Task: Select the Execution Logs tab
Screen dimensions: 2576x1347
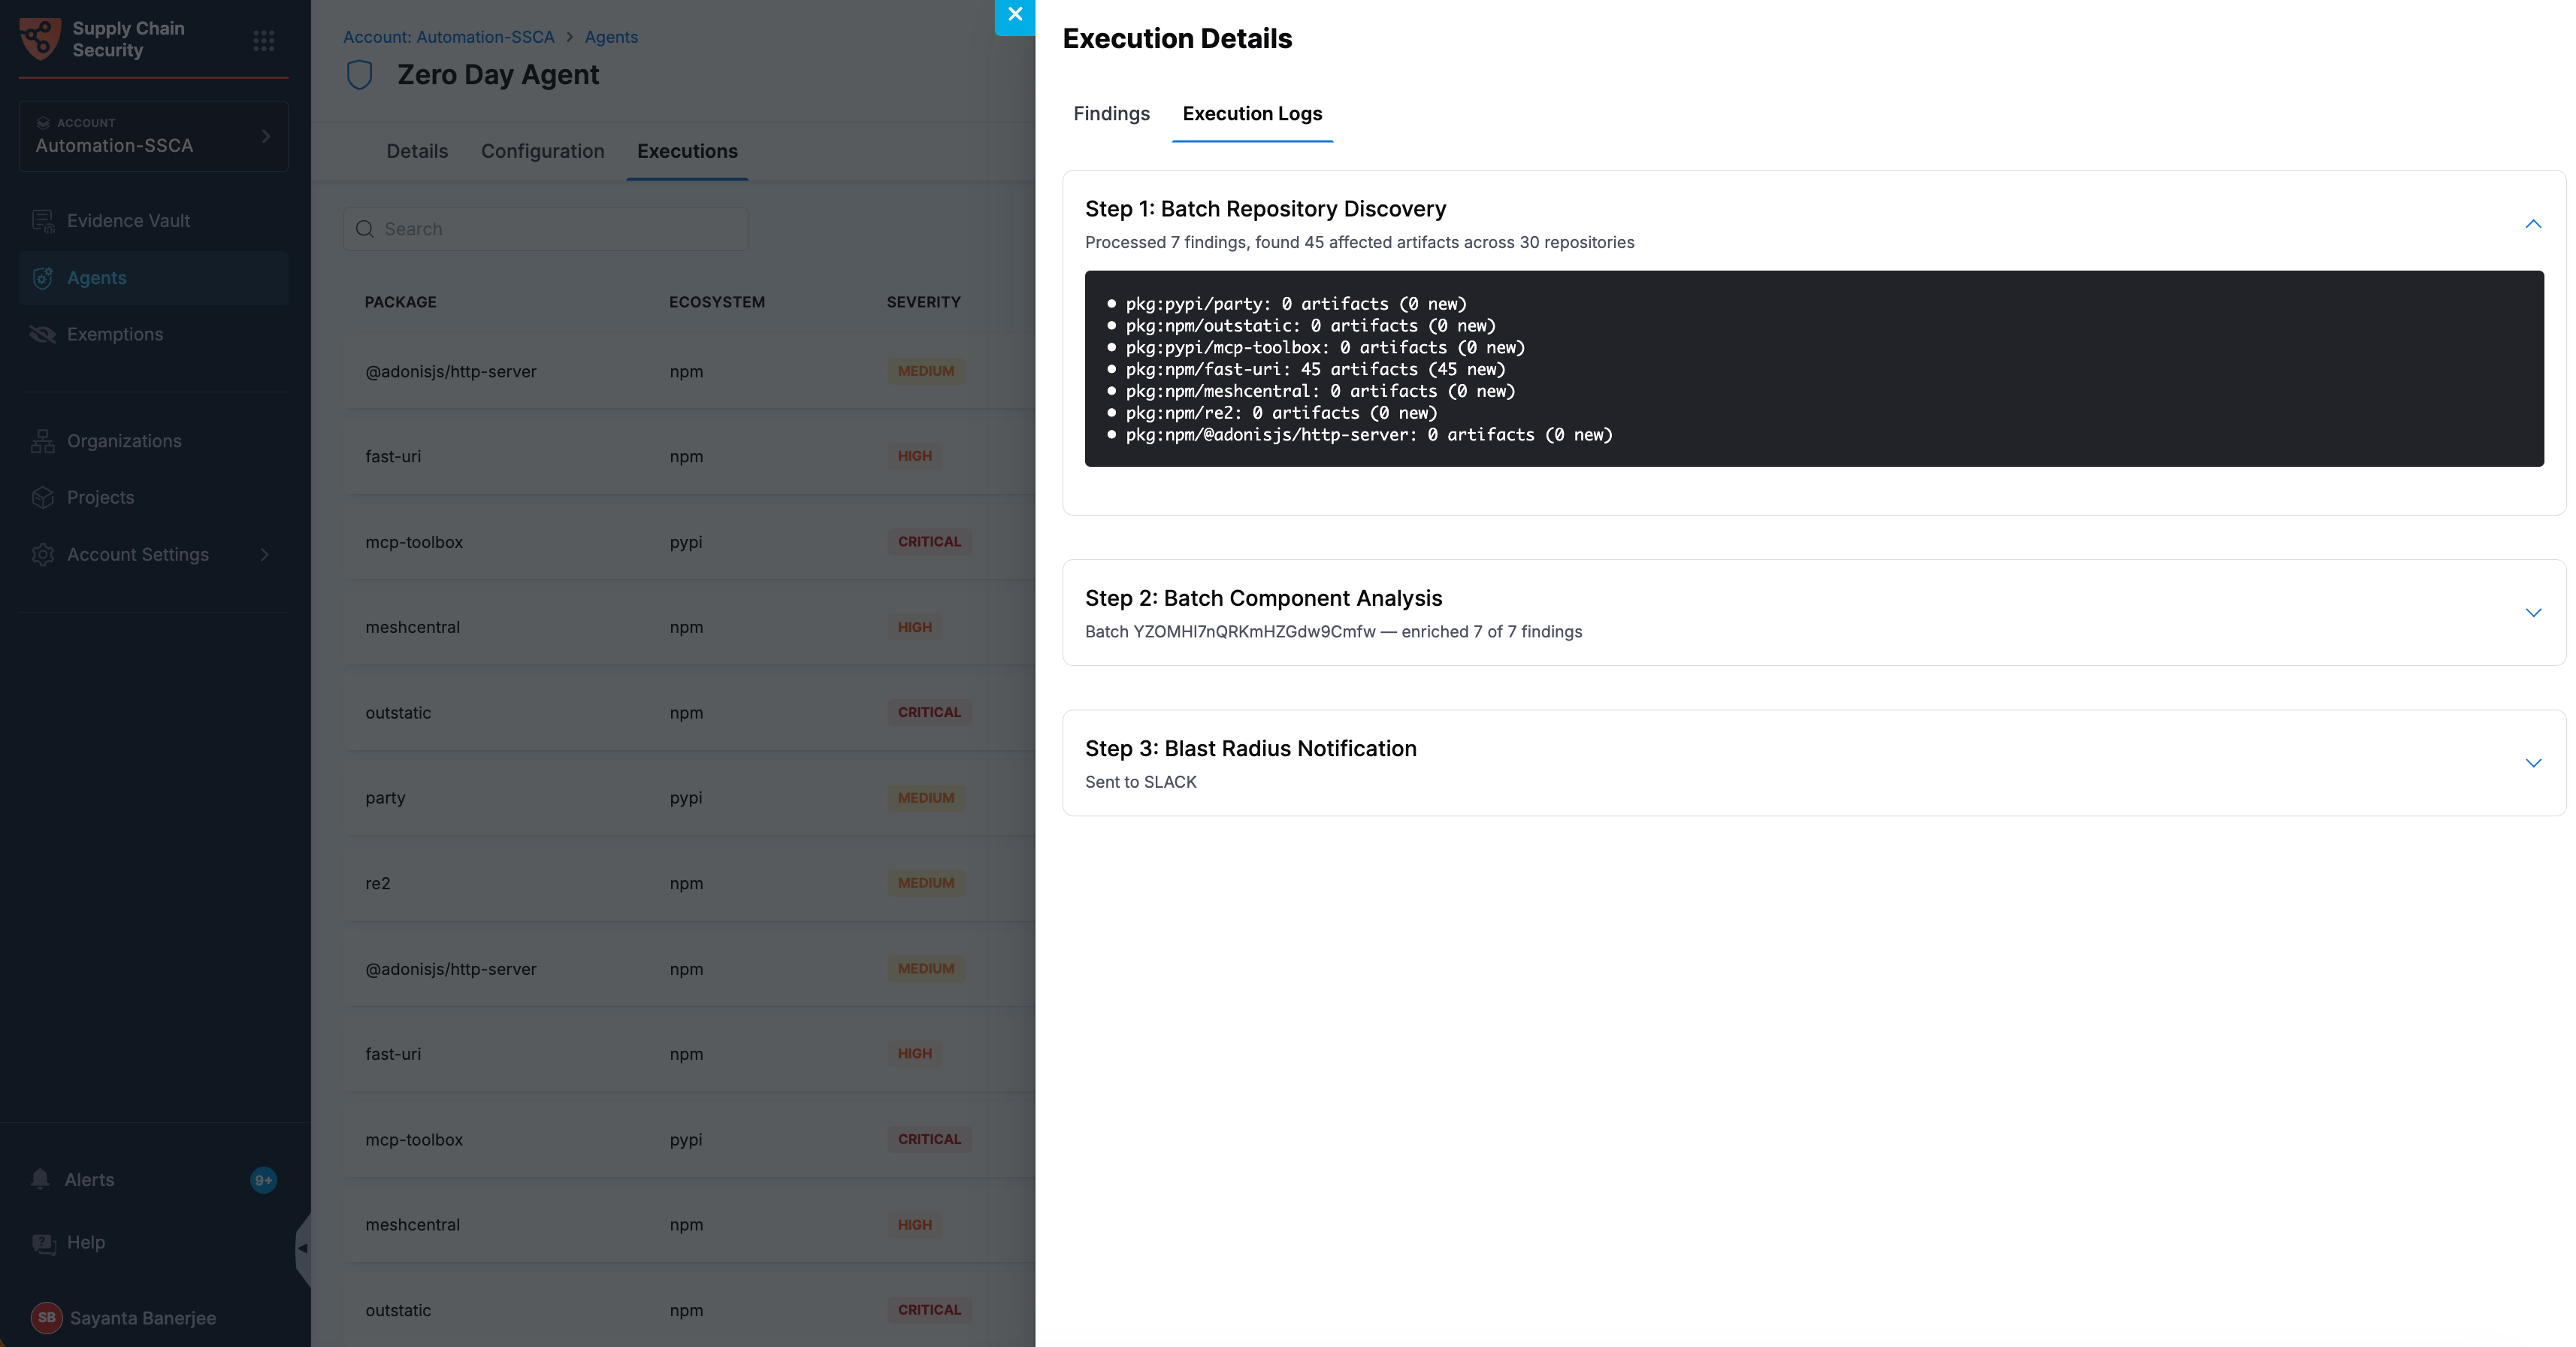Action: (x=1252, y=113)
